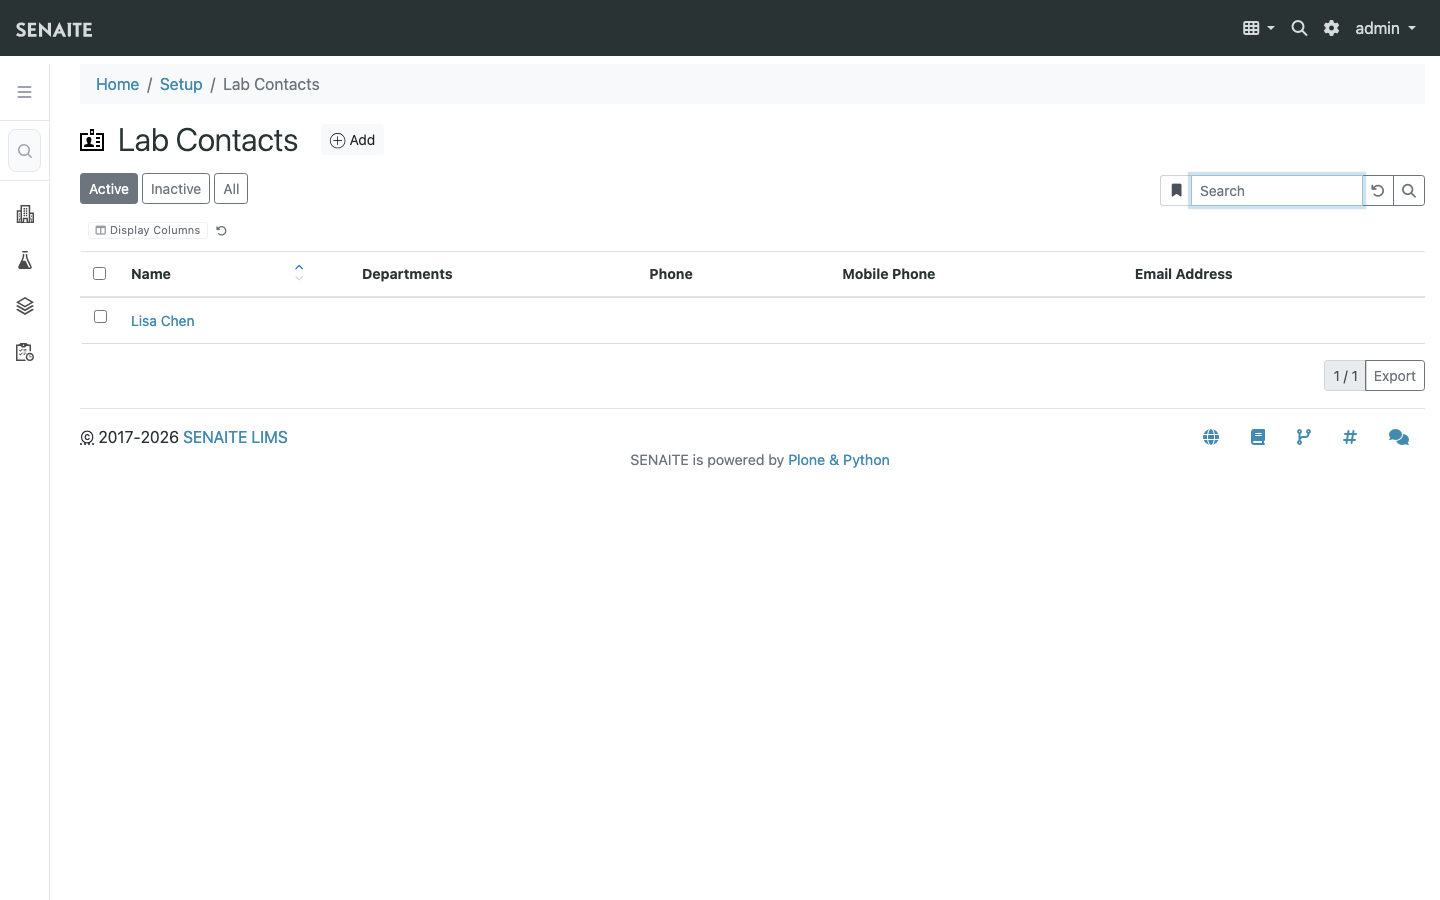Open the gear settings icon in the top bar
This screenshot has width=1440, height=900.
click(1331, 28)
